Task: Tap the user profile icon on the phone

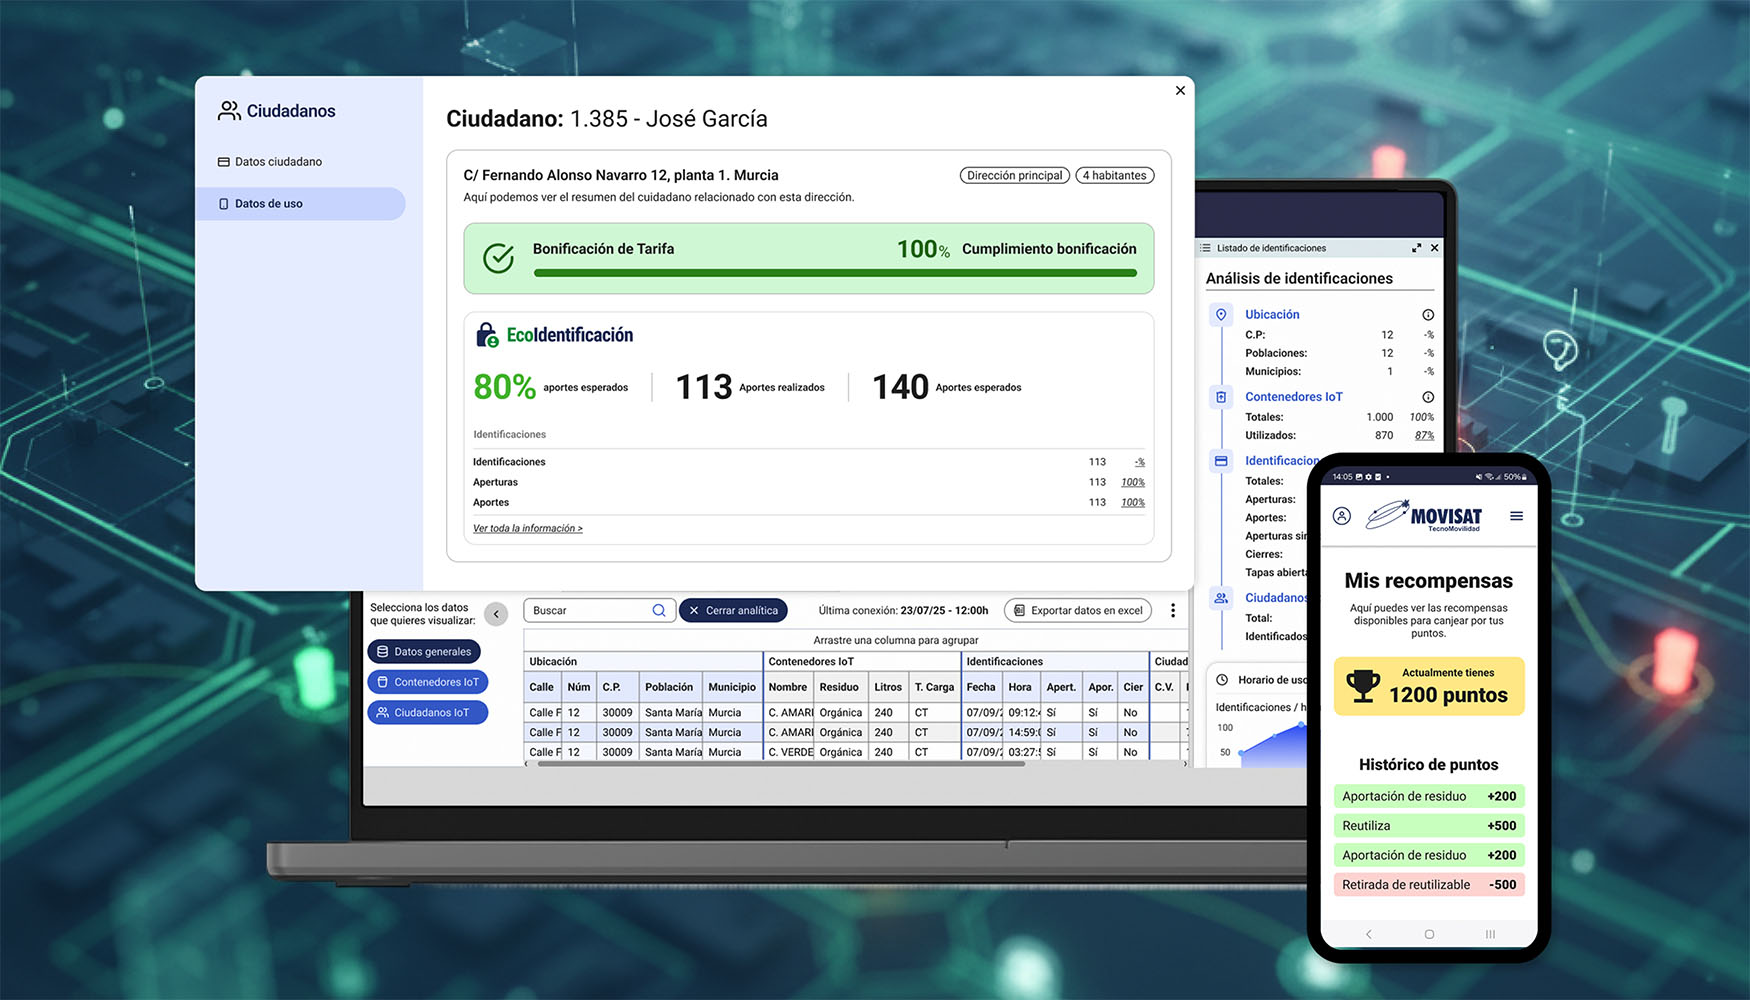Action: [1342, 516]
